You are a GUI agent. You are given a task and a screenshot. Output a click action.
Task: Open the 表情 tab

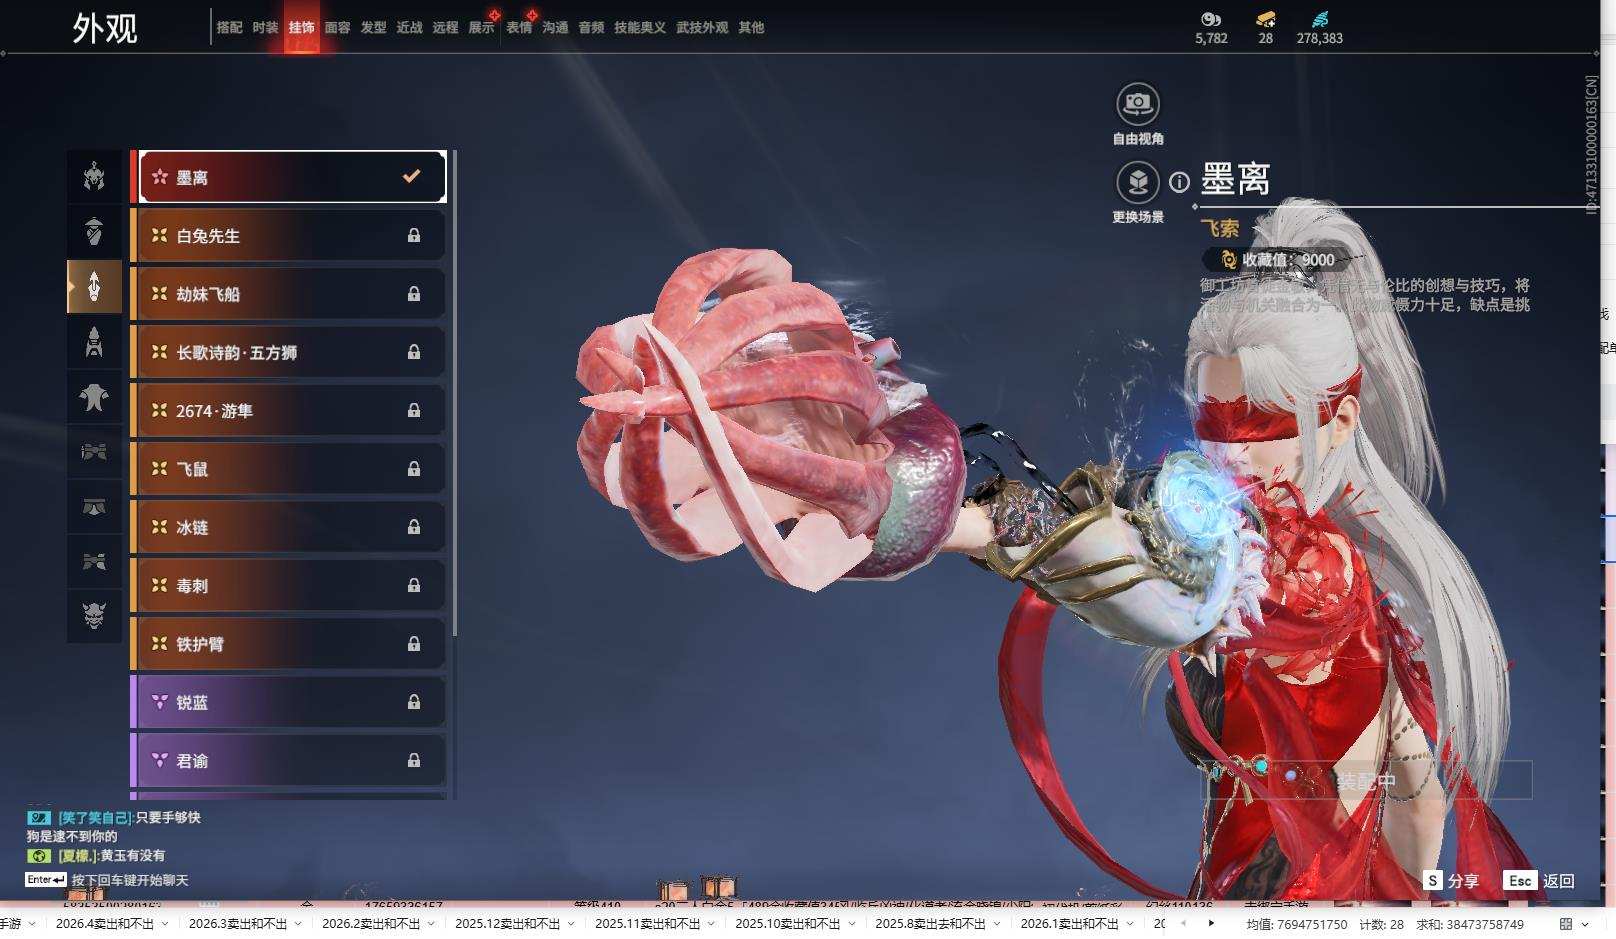(x=519, y=28)
